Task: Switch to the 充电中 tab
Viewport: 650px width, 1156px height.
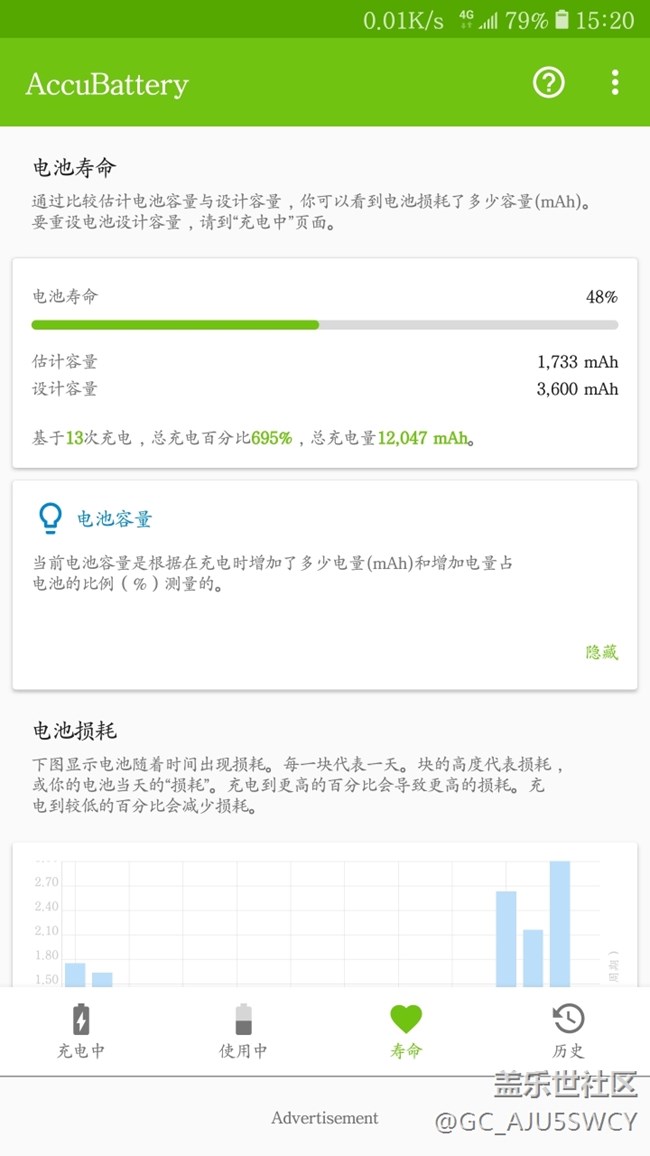Action: [x=81, y=1051]
